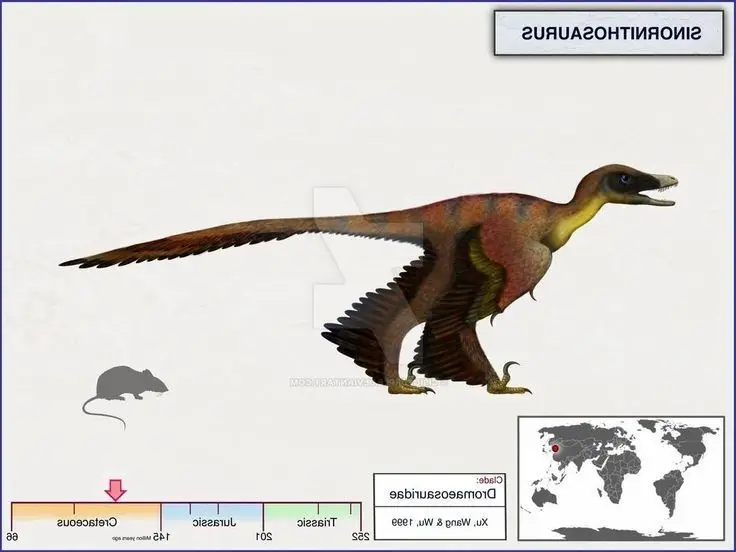
Task: Click the 252 label on timeline
Action: [358, 537]
